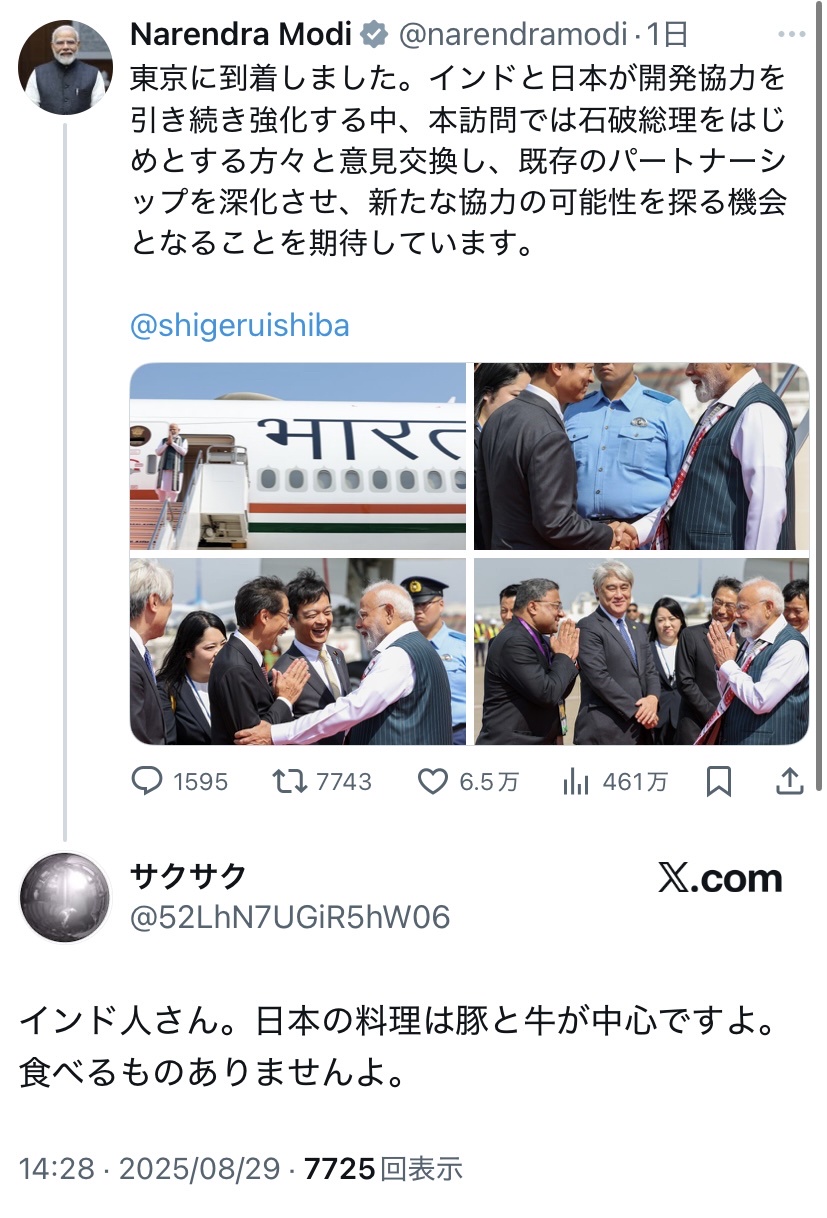
Task: Open the three-dot more menu on tweet
Action: (792, 34)
